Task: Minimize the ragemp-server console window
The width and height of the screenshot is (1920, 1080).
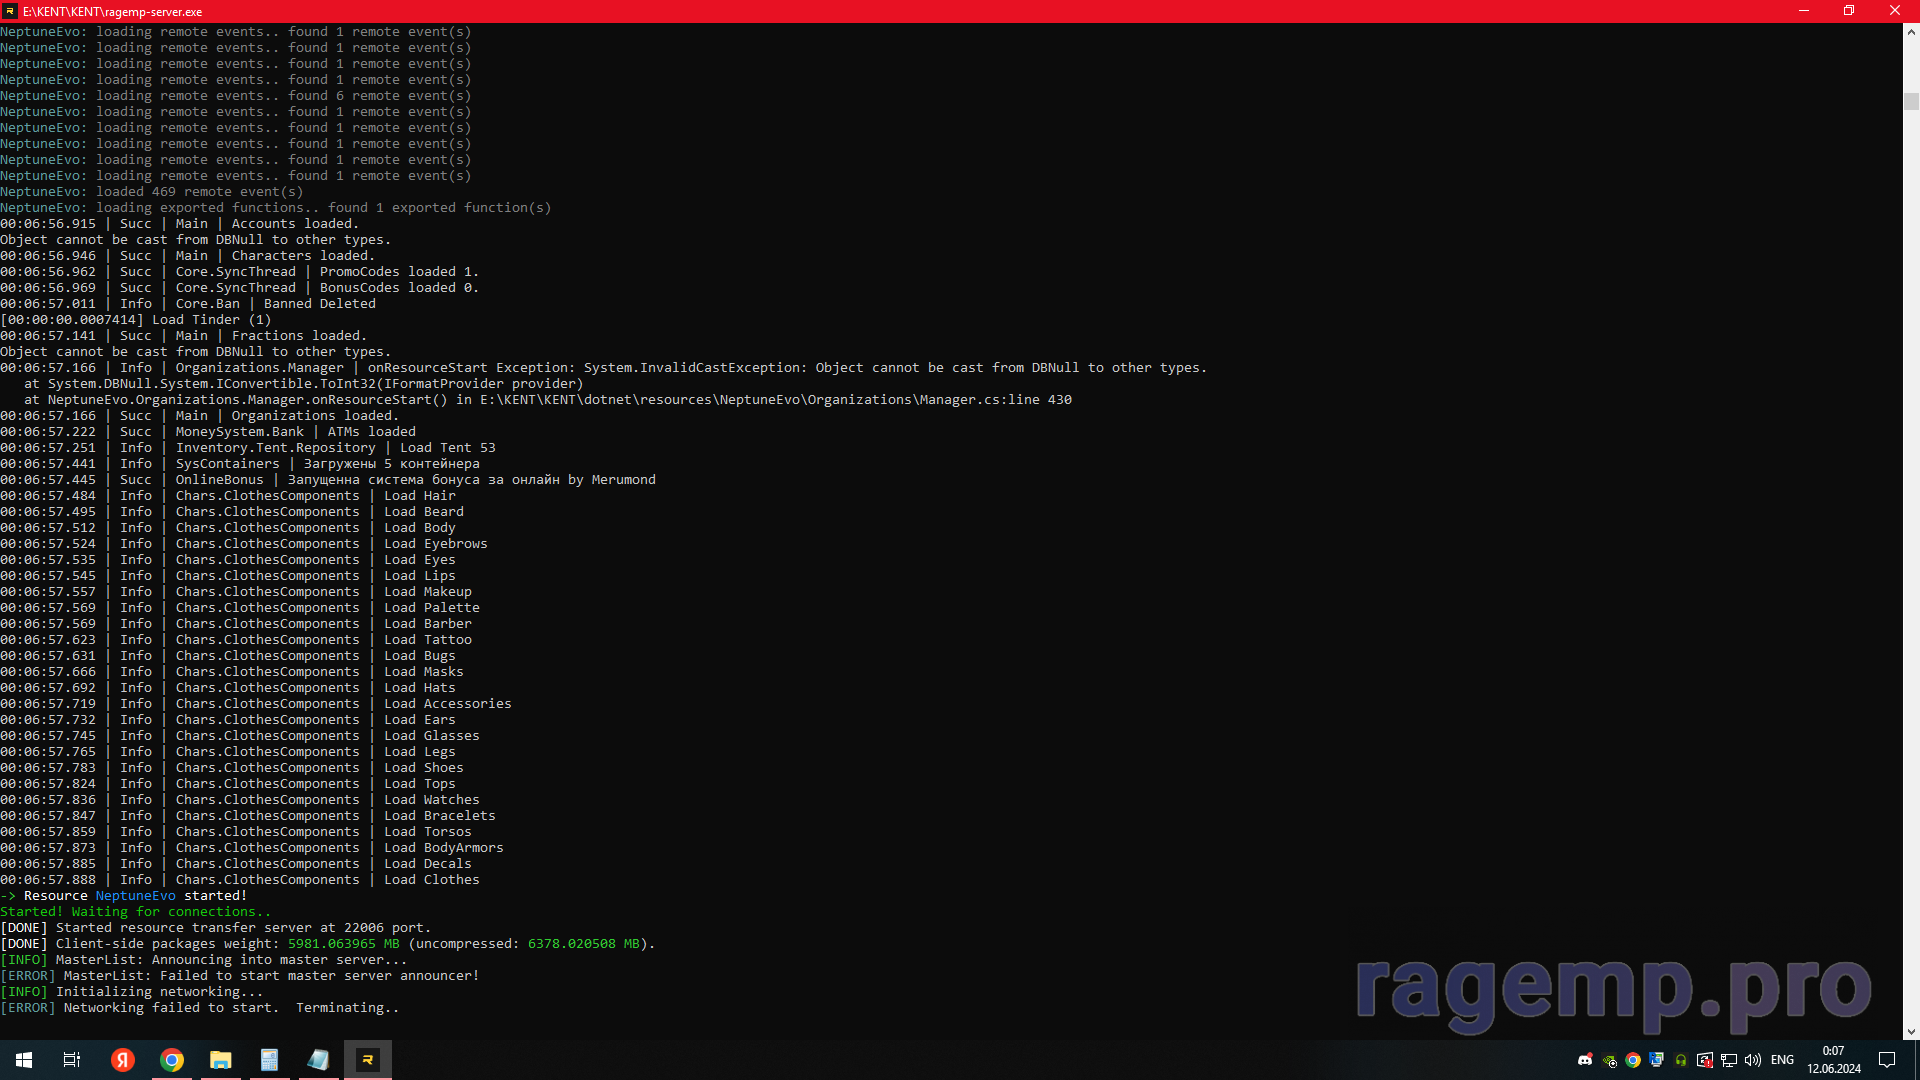Action: pyautogui.click(x=1804, y=11)
